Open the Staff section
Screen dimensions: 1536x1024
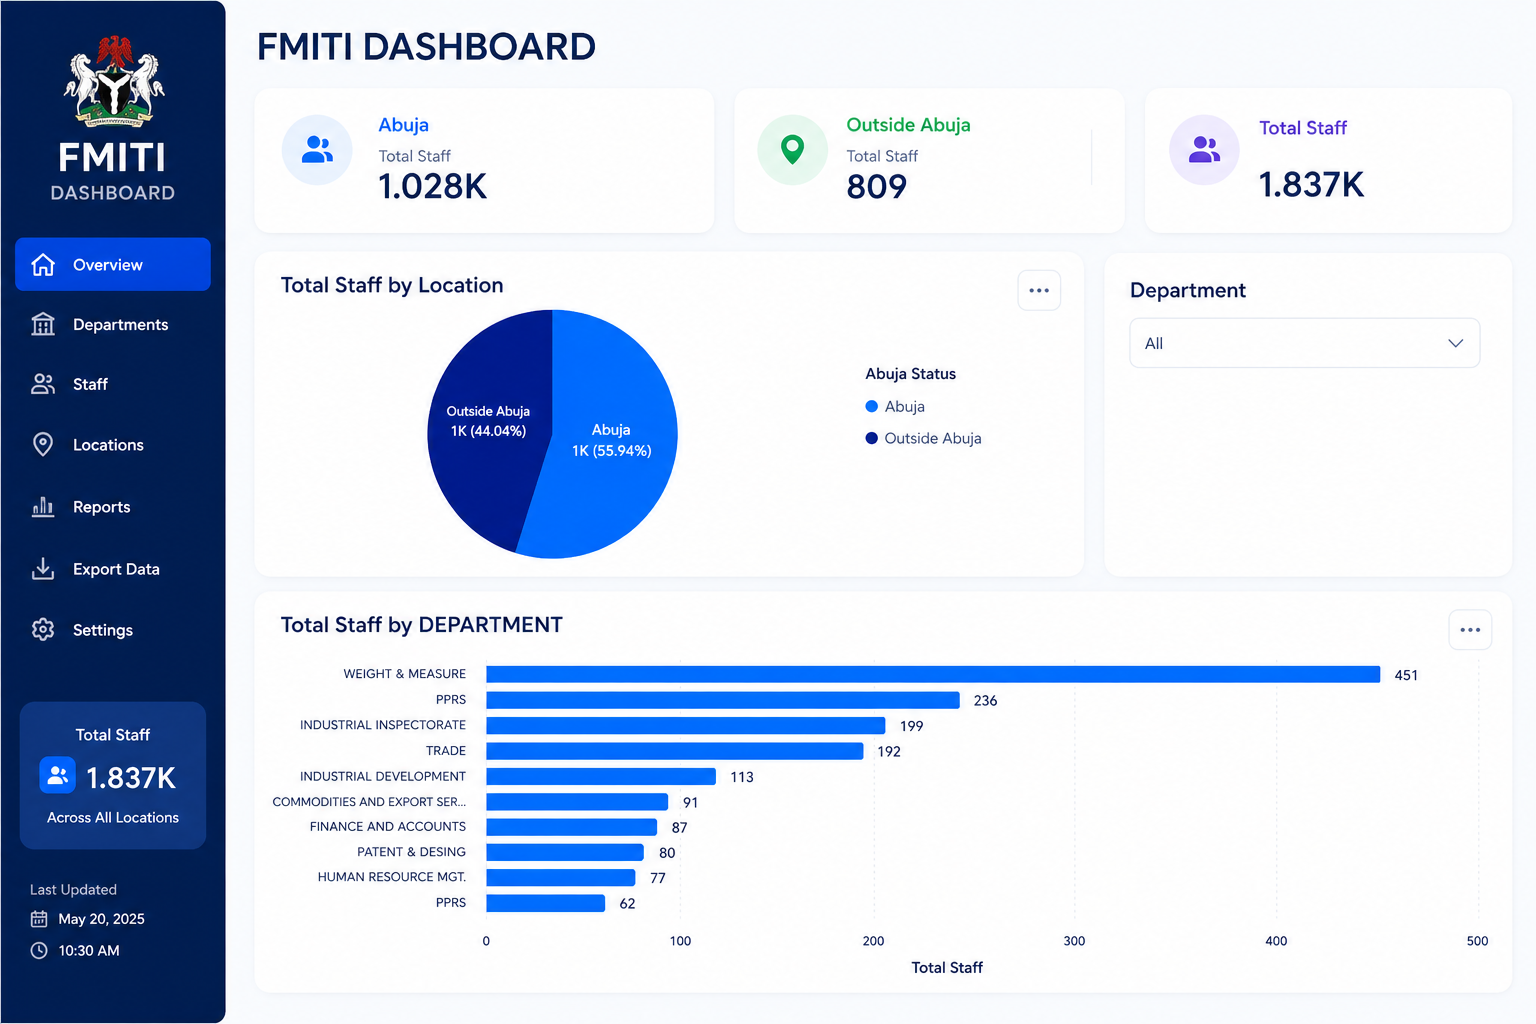point(113,384)
